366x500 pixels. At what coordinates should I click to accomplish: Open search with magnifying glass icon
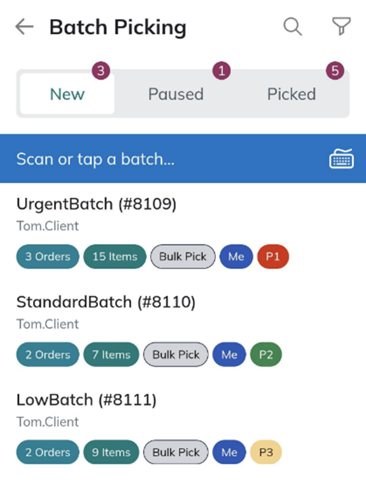[x=293, y=27]
